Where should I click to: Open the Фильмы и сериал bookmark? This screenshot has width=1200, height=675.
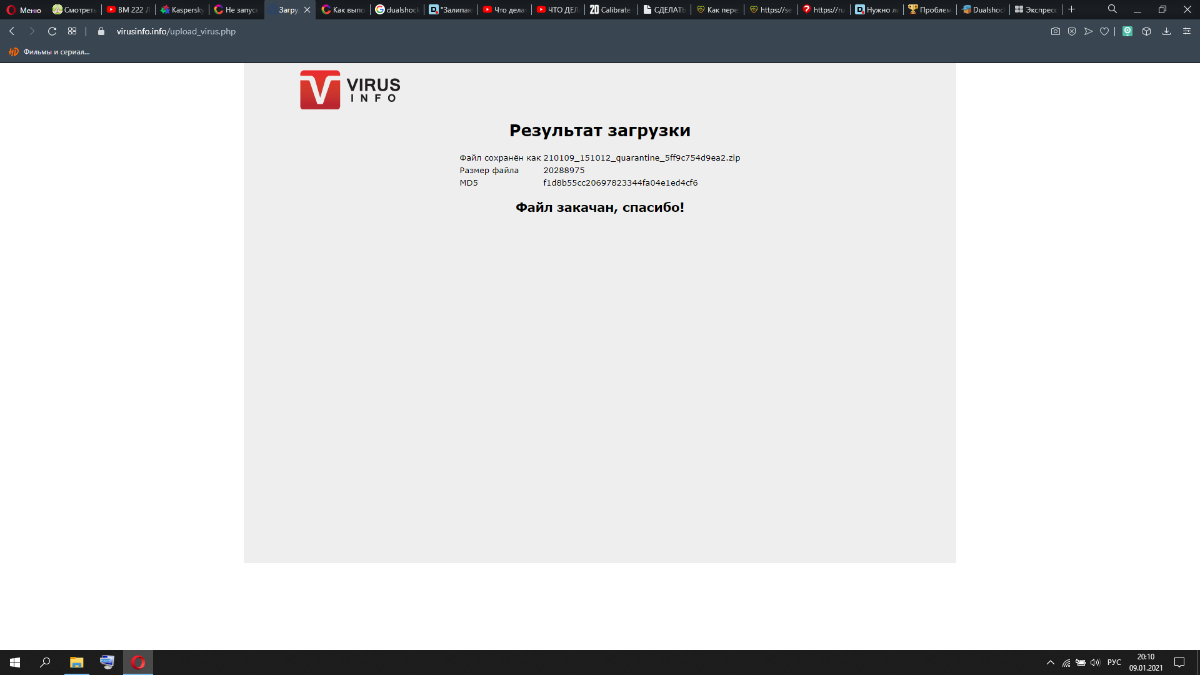[x=49, y=52]
